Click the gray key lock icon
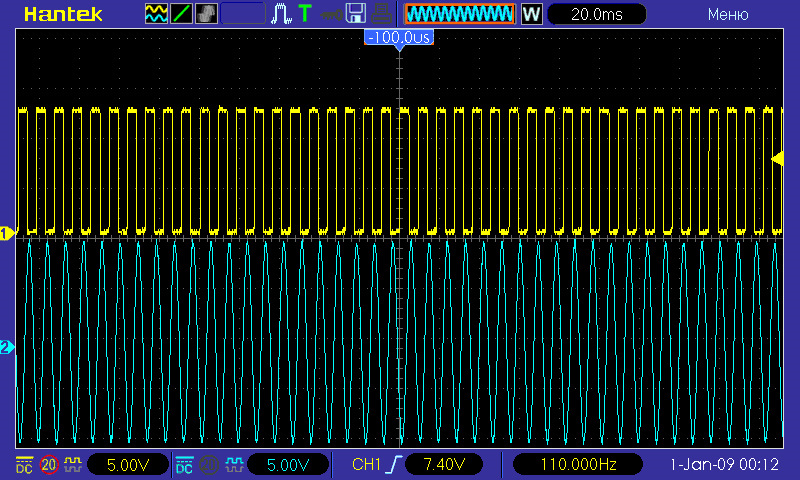 point(331,14)
